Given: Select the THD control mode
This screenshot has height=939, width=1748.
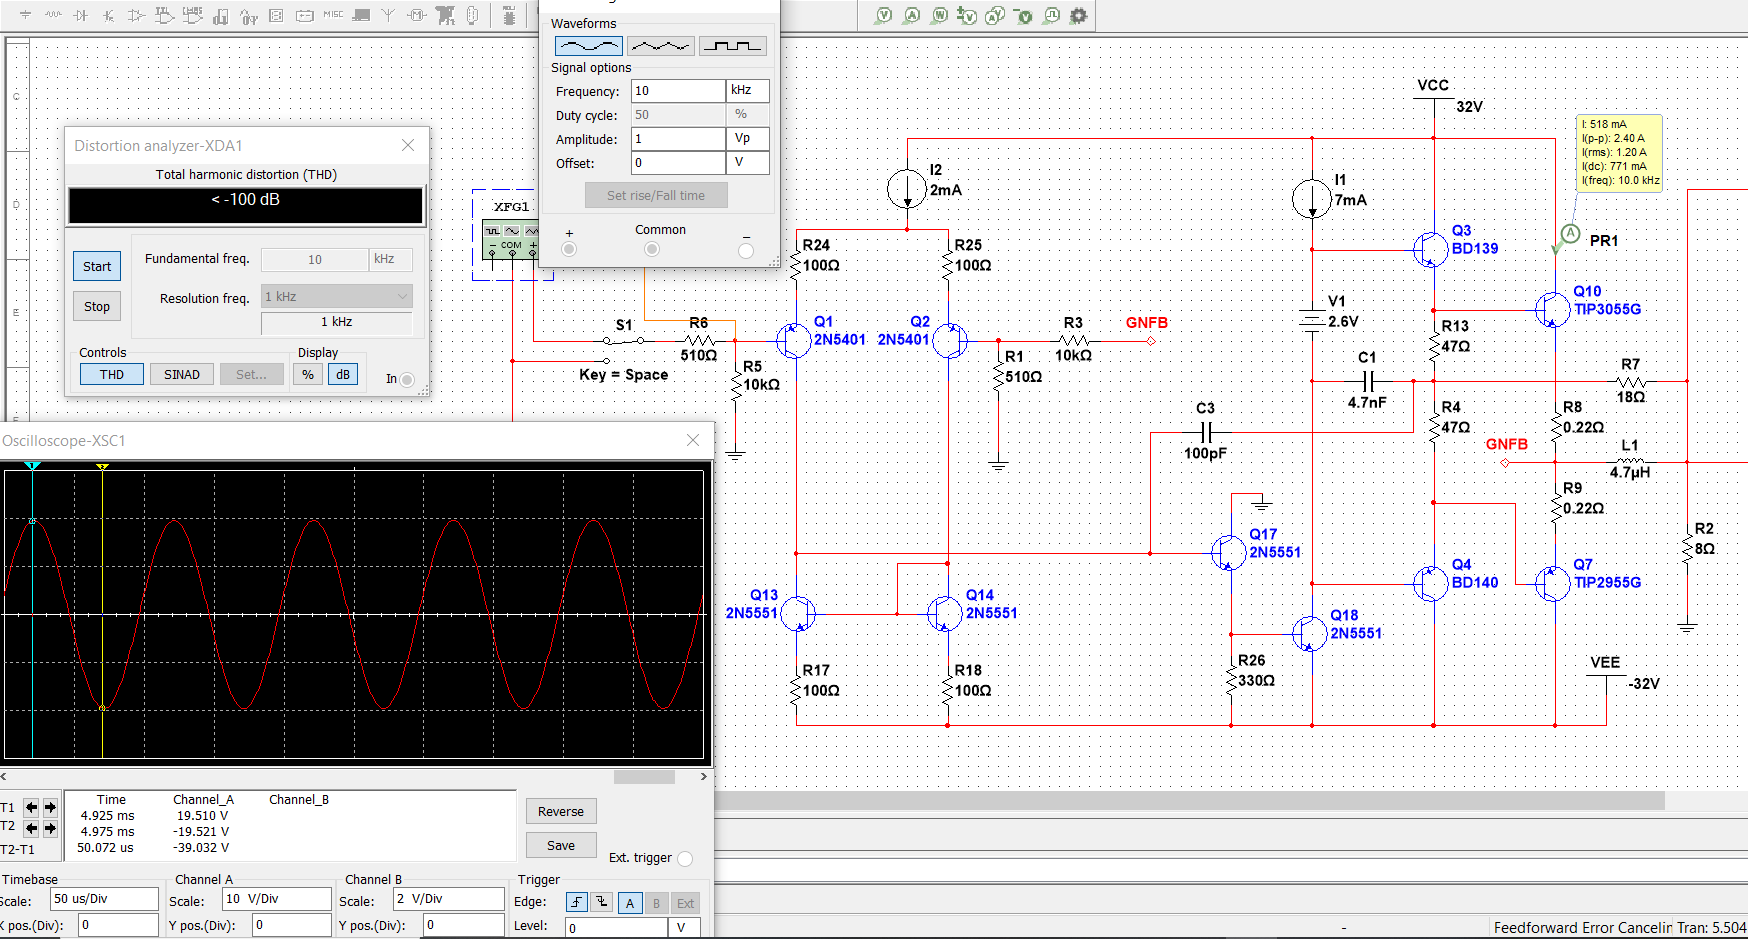Looking at the screenshot, I should pos(112,374).
